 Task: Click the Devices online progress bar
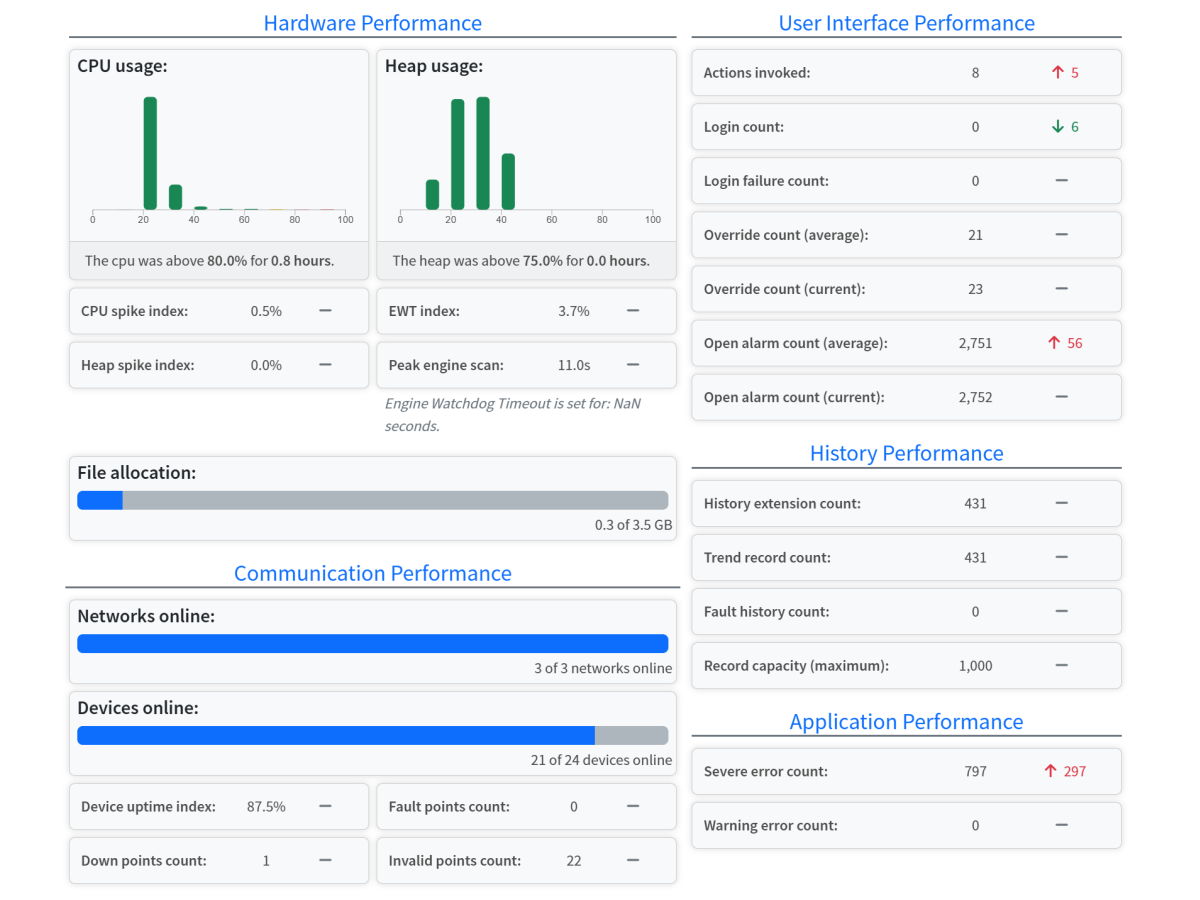click(372, 736)
